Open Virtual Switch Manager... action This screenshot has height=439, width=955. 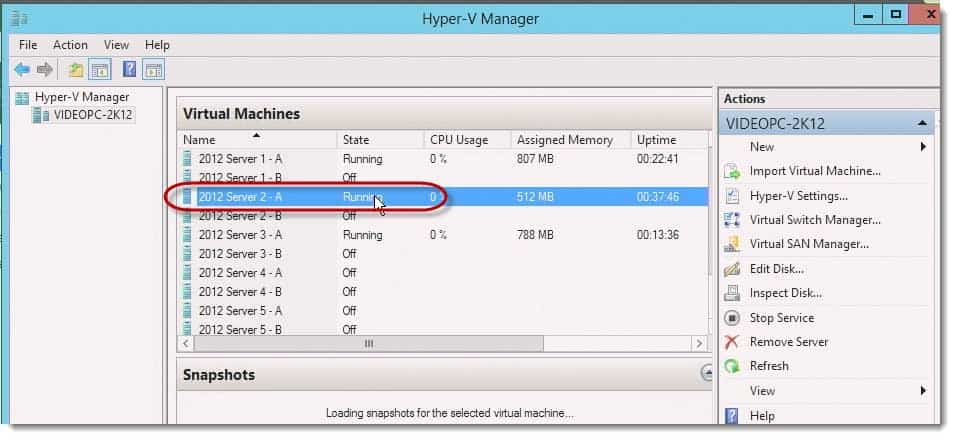click(815, 220)
